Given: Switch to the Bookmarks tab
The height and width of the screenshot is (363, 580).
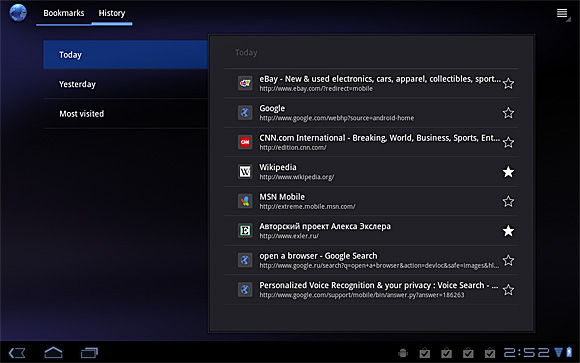Looking at the screenshot, I should pyautogui.click(x=64, y=13).
